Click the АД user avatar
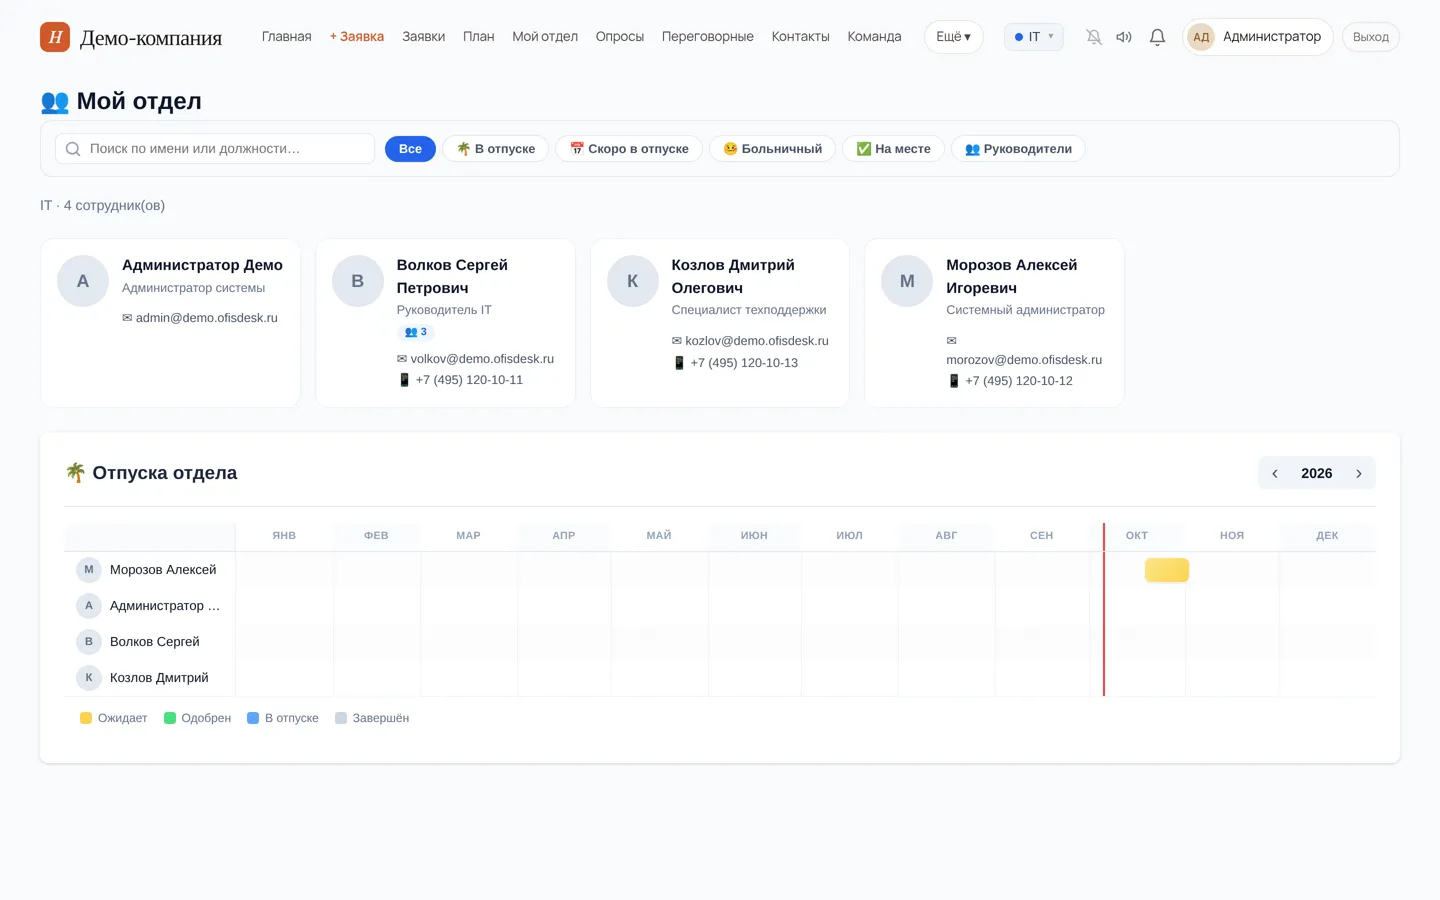Viewport: 1440px width, 900px height. coord(1201,37)
